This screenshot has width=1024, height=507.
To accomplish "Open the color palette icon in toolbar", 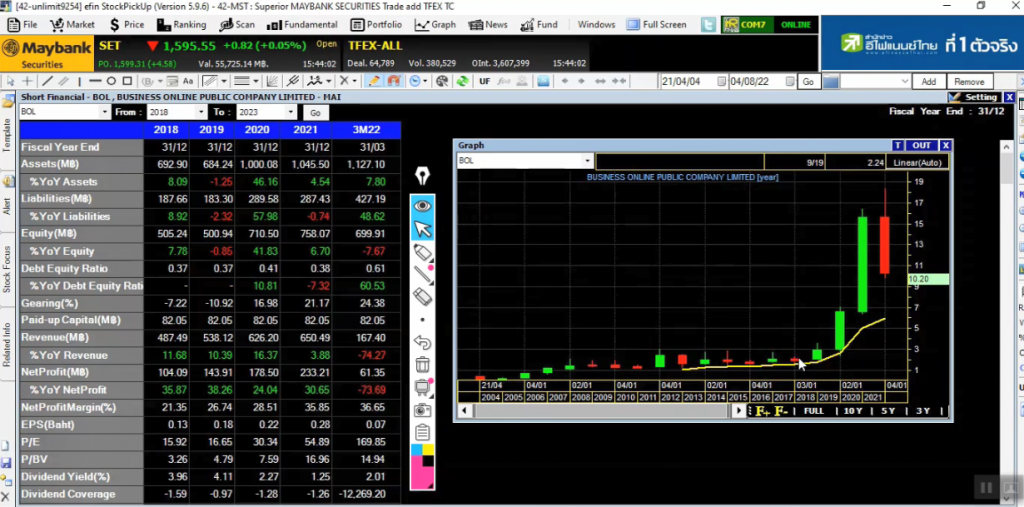I will pos(442,81).
